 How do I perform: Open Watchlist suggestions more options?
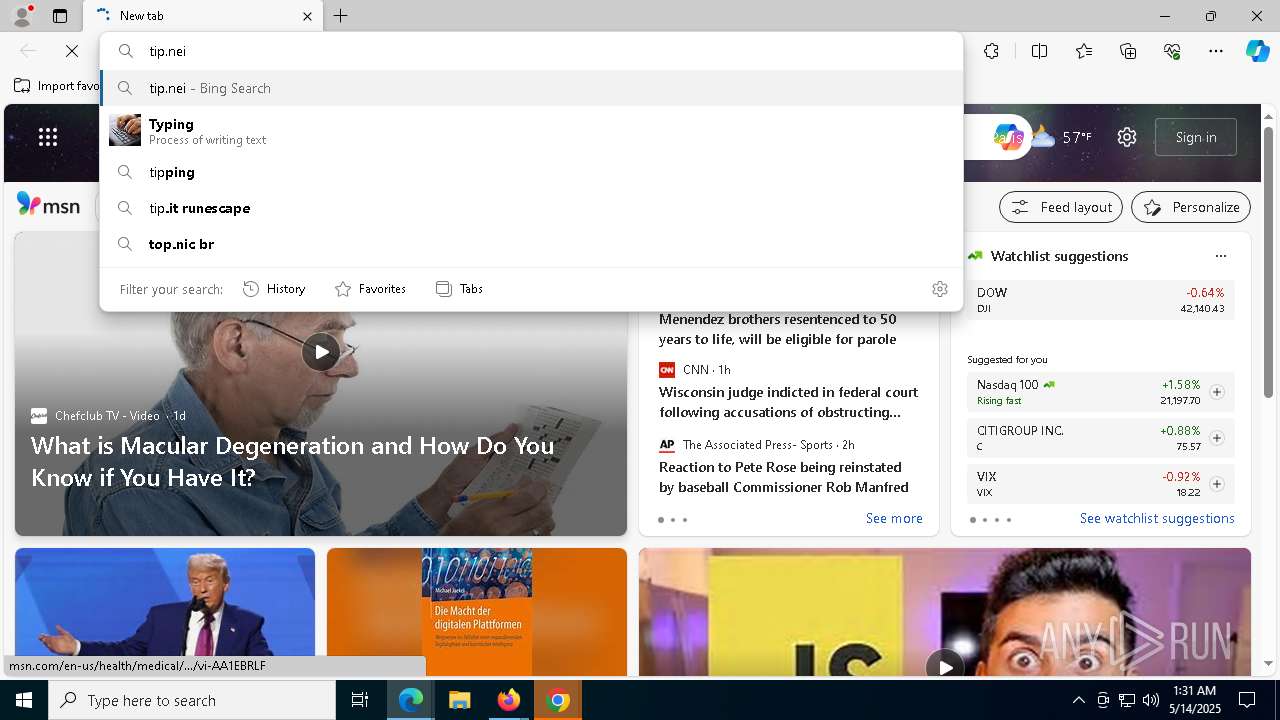[1220, 256]
